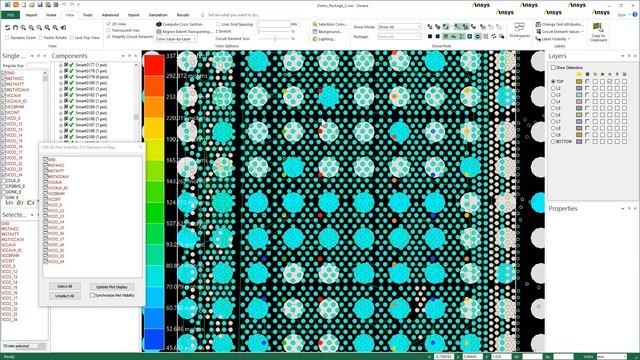Click the Select All button

(x=64, y=286)
